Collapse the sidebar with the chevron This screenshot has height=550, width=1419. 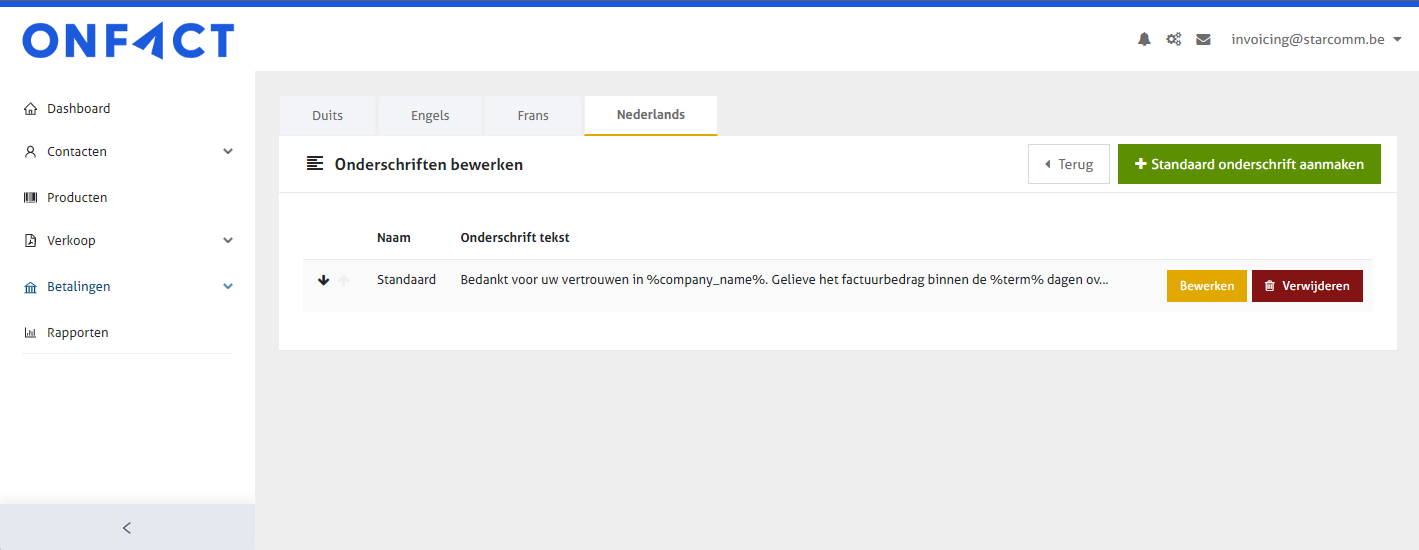(x=127, y=528)
